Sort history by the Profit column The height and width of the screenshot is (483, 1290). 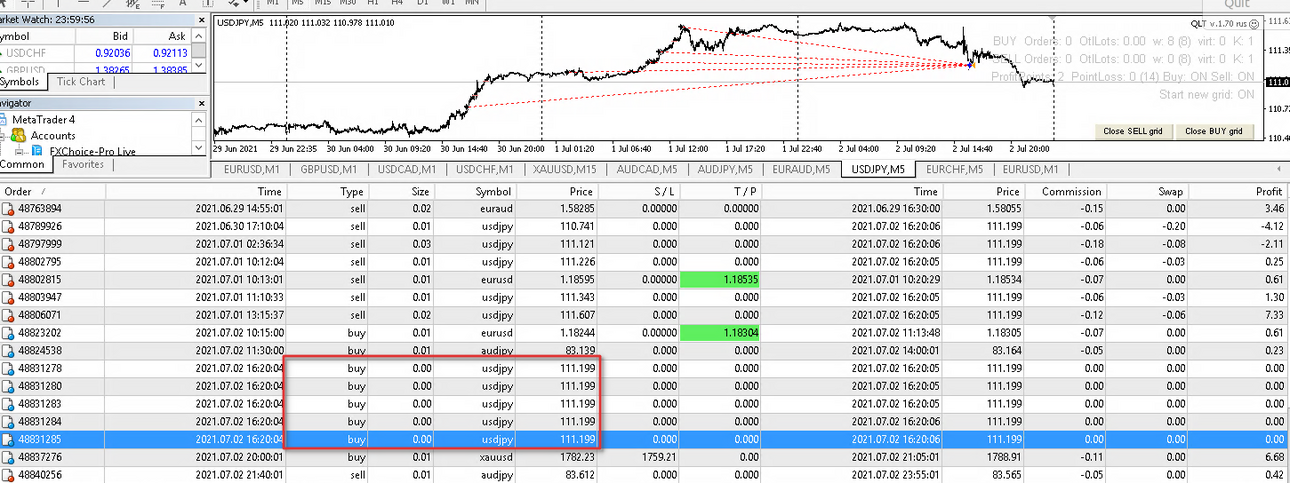(x=1240, y=191)
